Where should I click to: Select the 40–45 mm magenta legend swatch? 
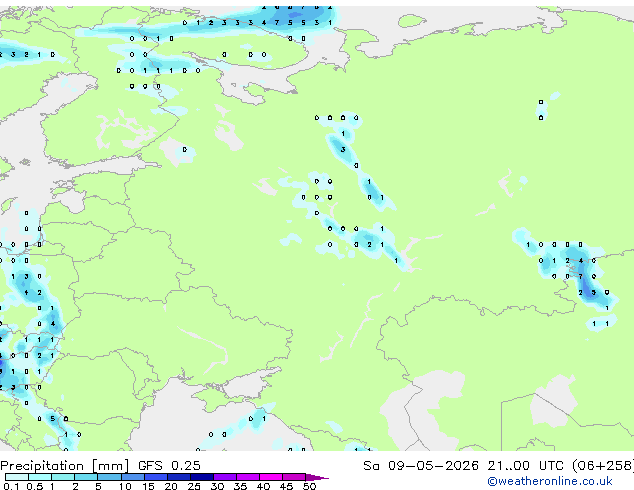(271, 477)
